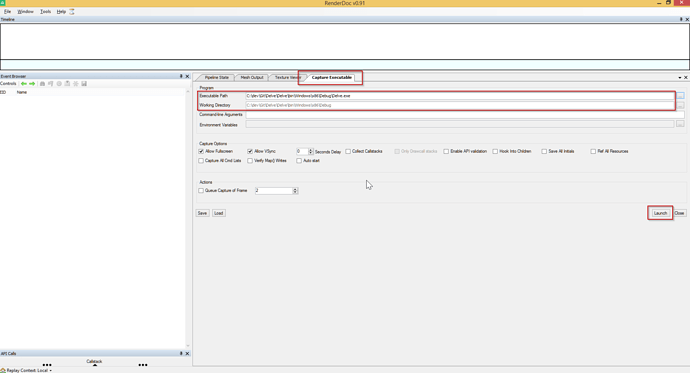
Task: Click the Close button beside Launch
Action: (679, 213)
